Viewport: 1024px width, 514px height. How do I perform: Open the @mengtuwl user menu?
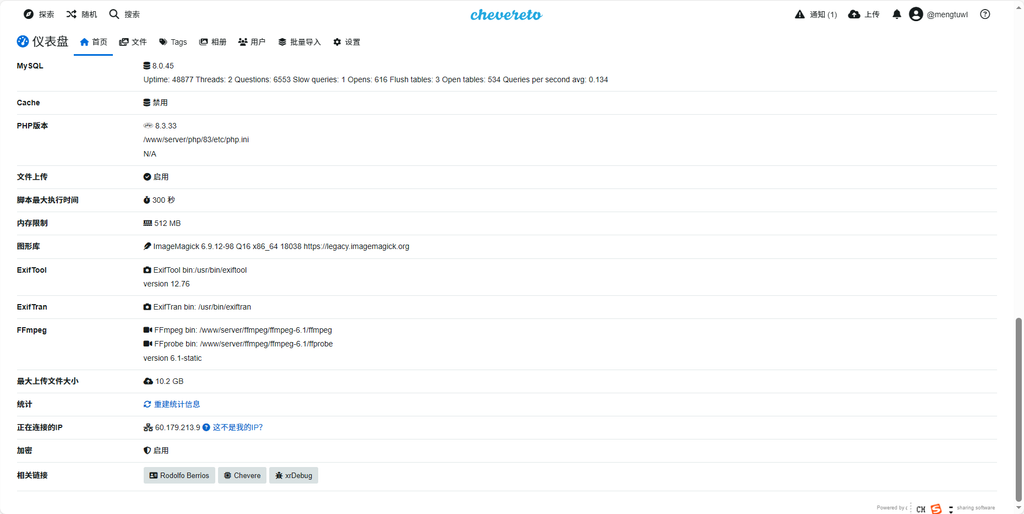click(938, 14)
